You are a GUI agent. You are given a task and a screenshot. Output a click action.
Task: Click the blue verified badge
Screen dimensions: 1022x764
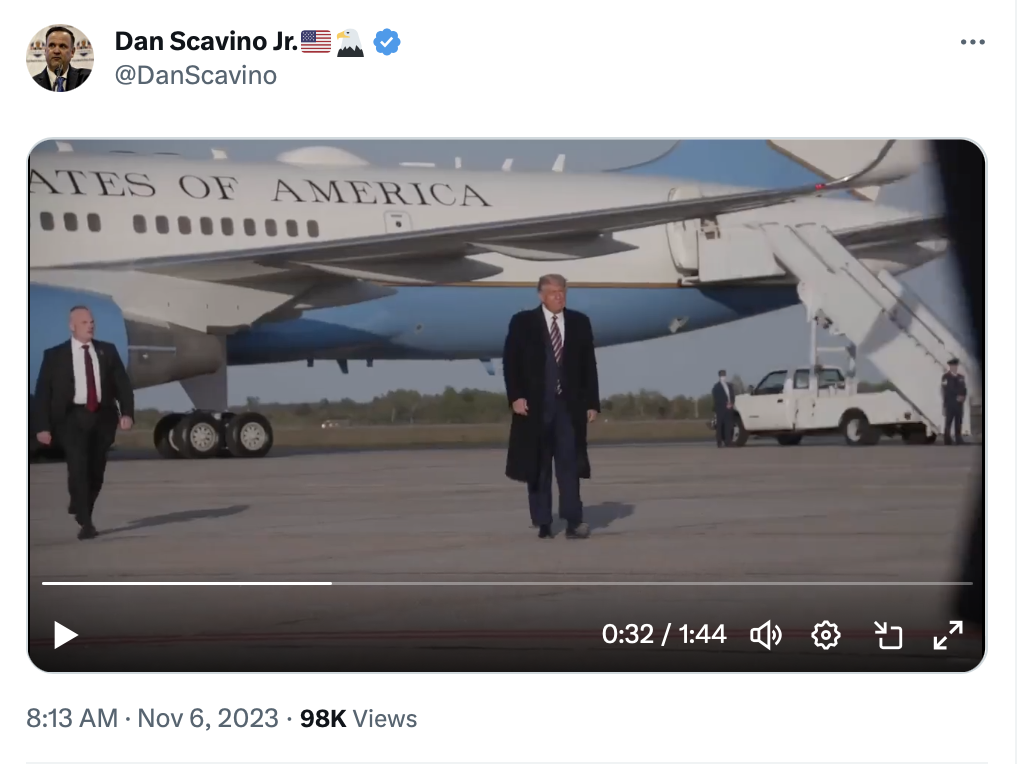tap(387, 42)
